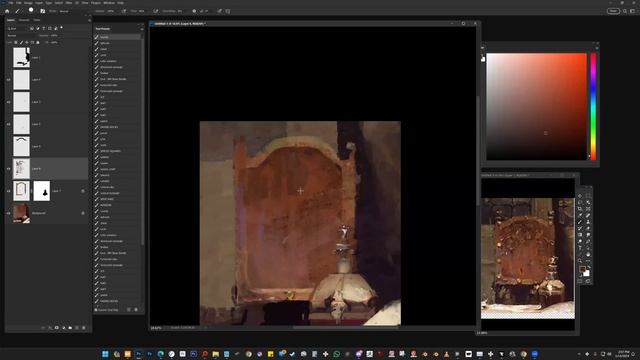The image size is (640, 360).
Task: Click the search icon at top right
Action: (x=625, y=11)
